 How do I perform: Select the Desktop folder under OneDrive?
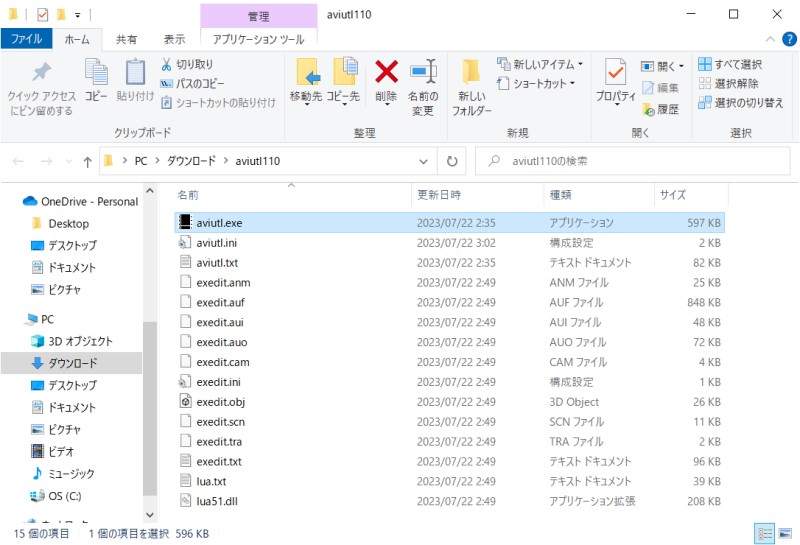60,224
